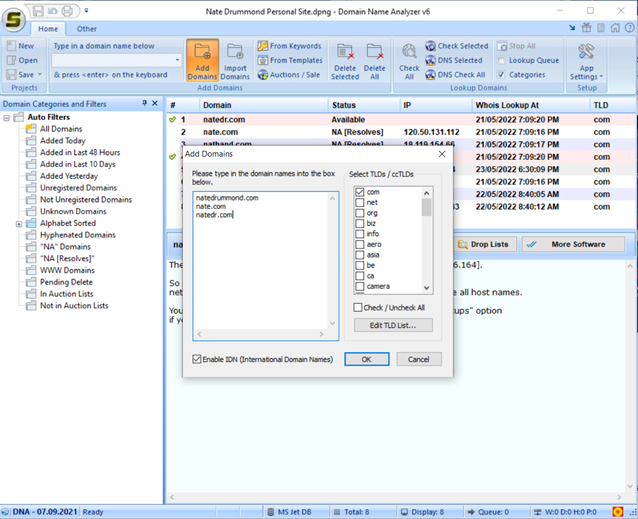Pin the Domain Categories panel
638x519 pixels.
(x=144, y=103)
